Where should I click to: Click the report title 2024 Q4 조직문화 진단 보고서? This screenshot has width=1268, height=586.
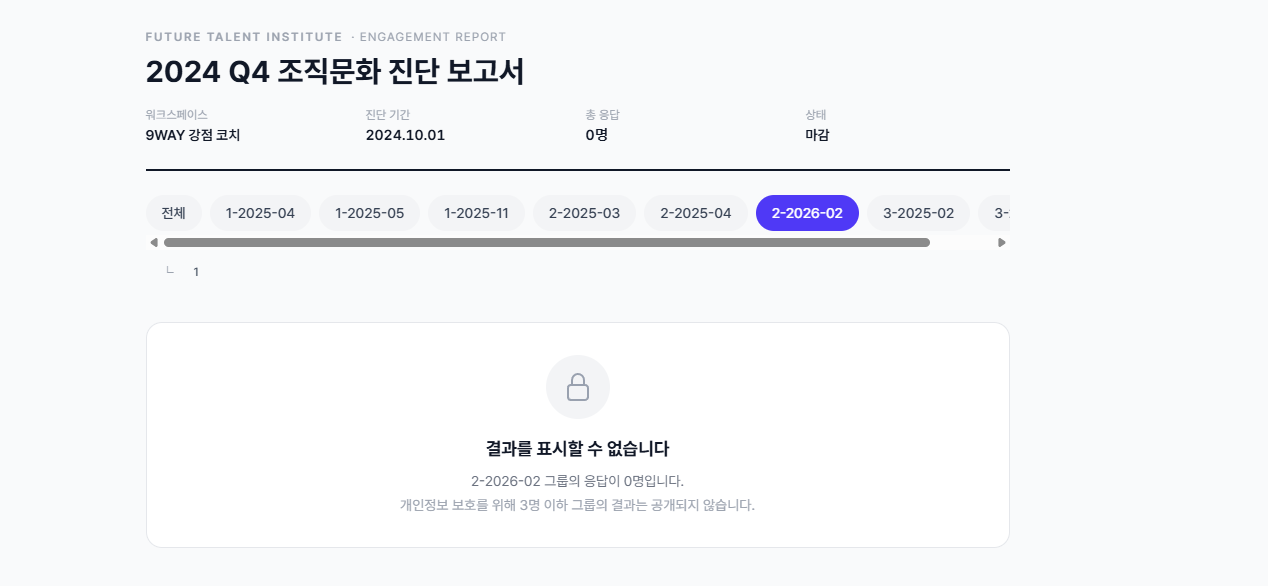[x=334, y=71]
